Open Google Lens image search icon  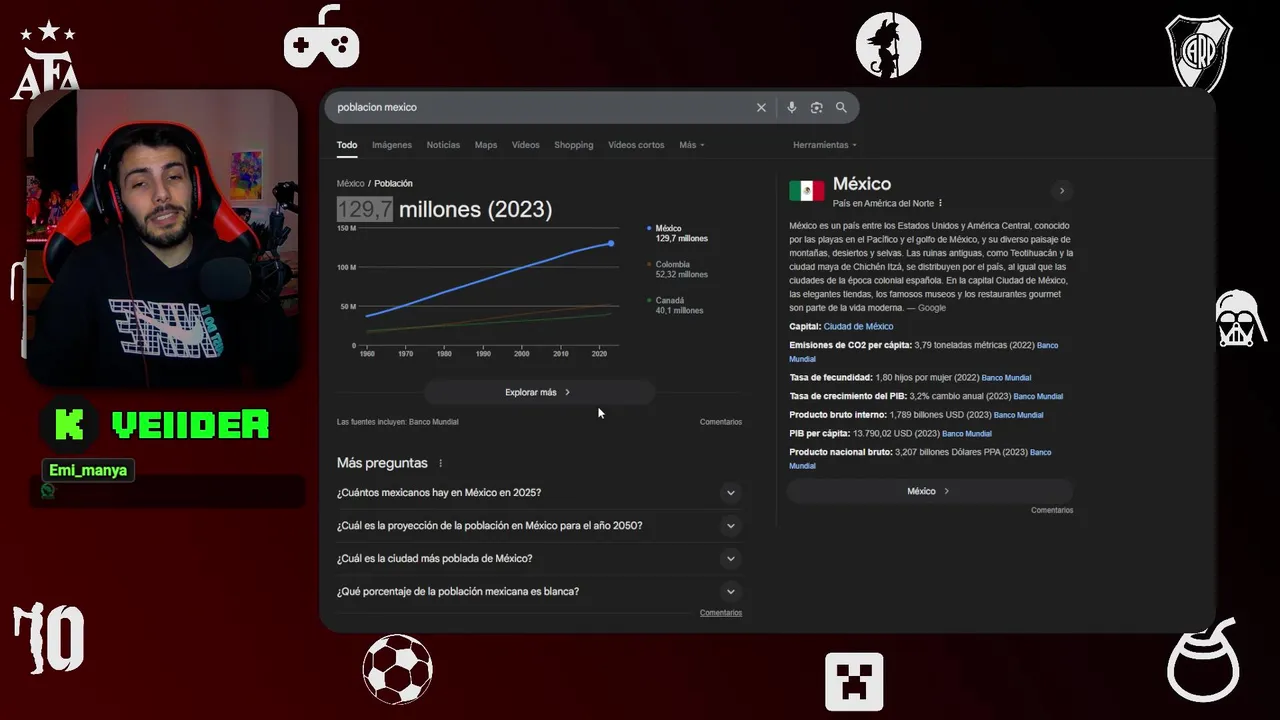(x=816, y=107)
